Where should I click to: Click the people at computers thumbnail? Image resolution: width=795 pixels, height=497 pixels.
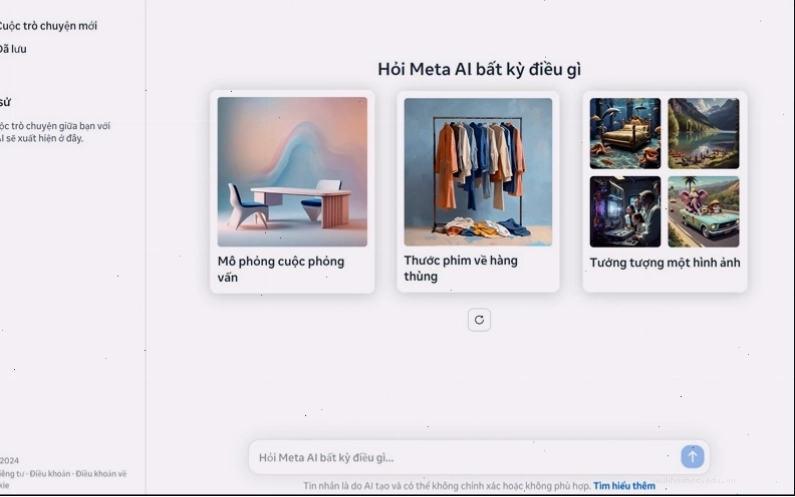point(625,211)
